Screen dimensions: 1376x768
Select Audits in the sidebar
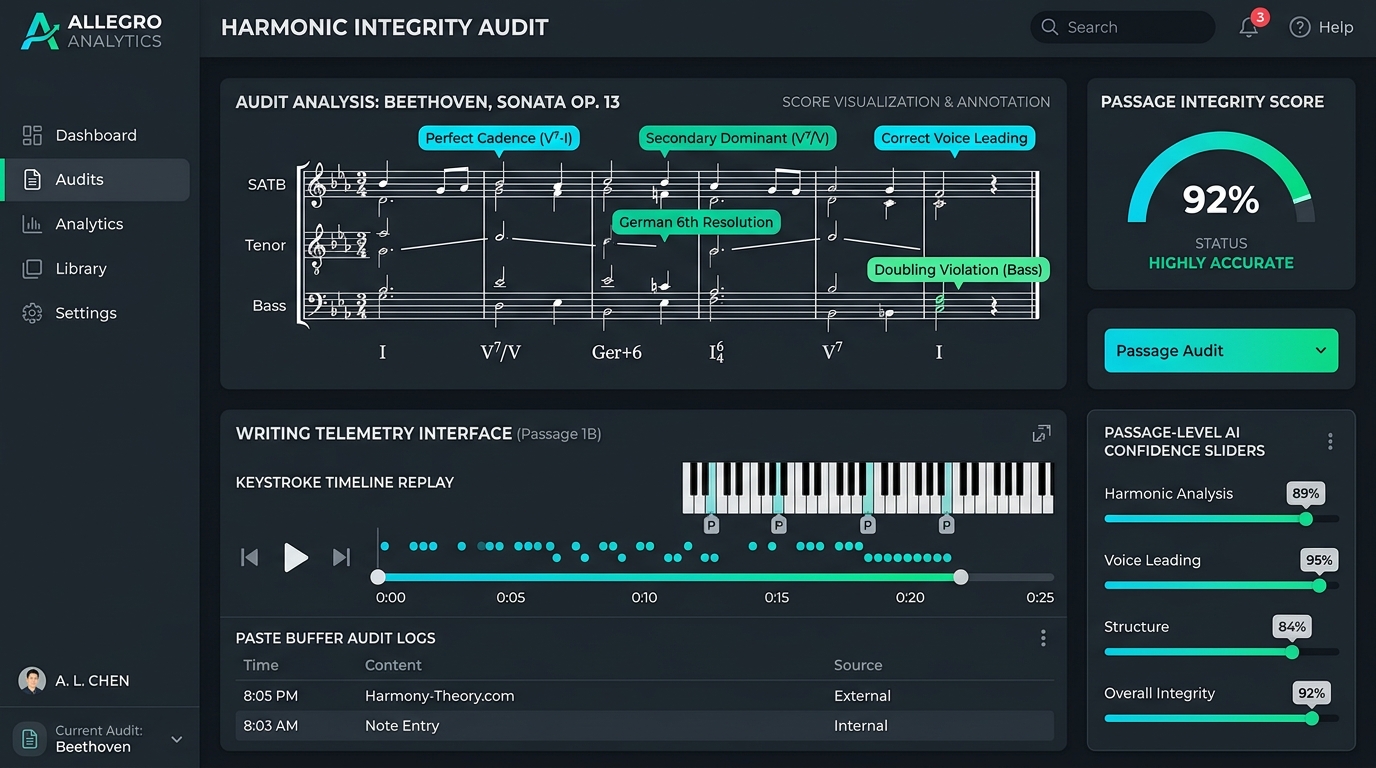(x=96, y=180)
